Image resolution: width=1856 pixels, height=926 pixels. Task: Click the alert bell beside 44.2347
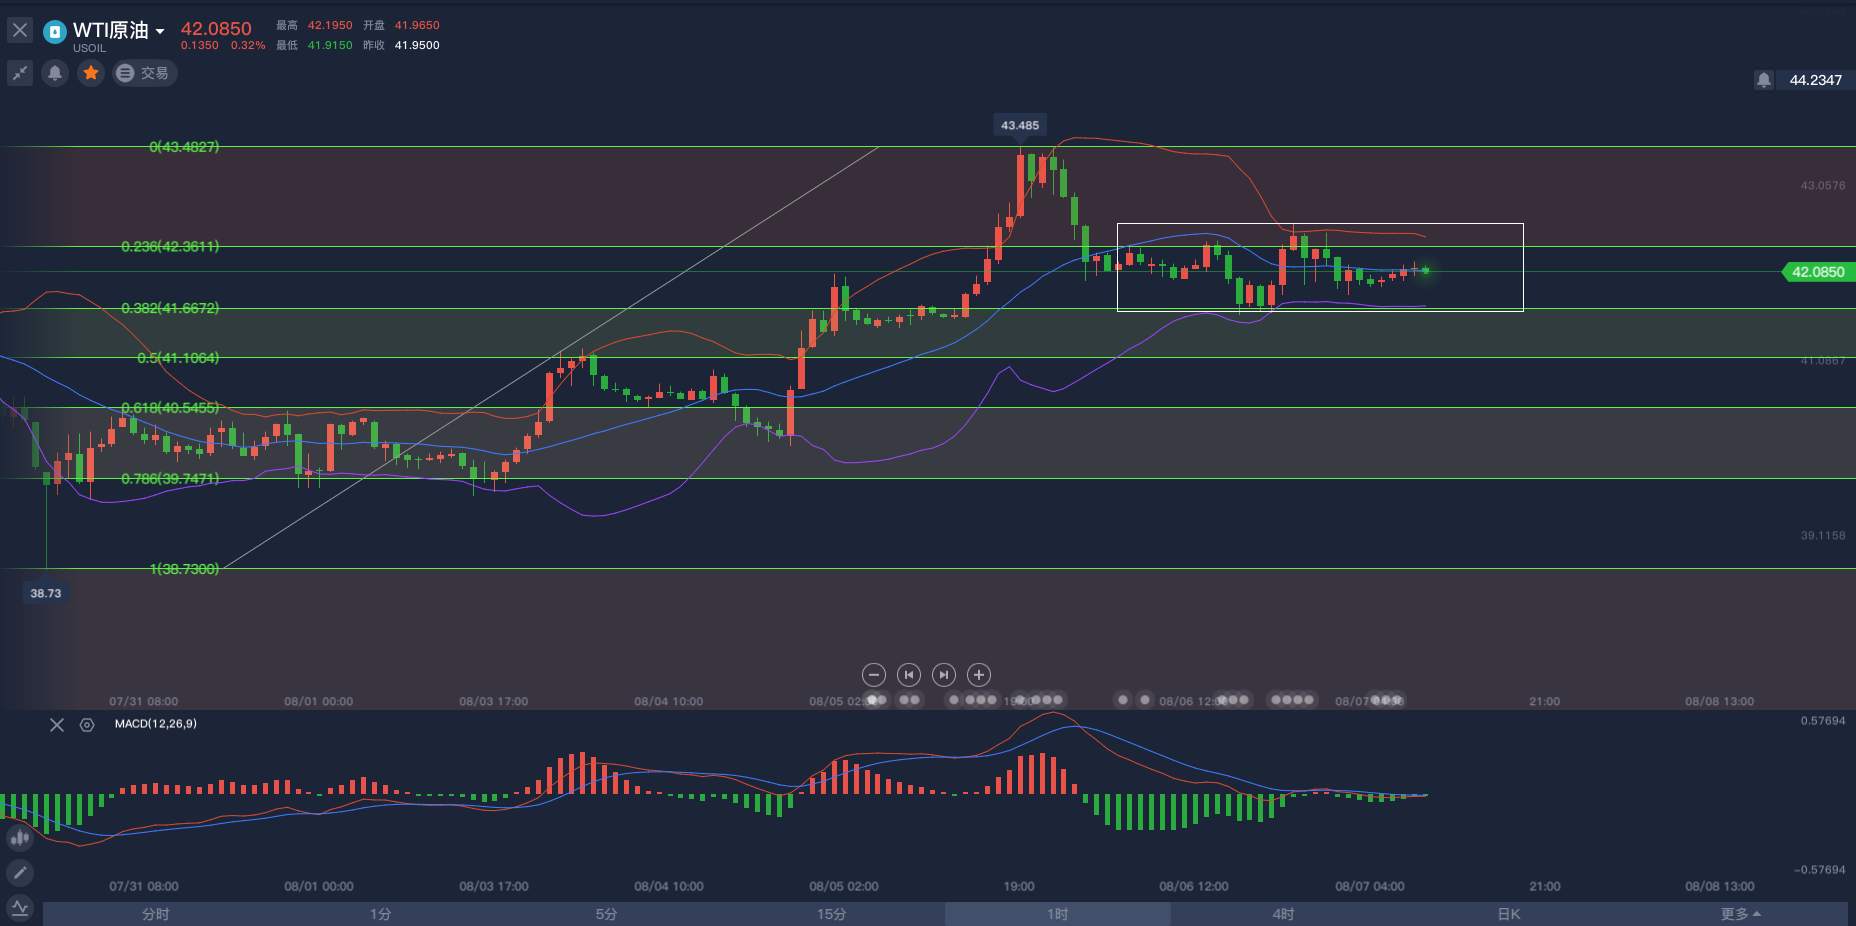point(1764,80)
